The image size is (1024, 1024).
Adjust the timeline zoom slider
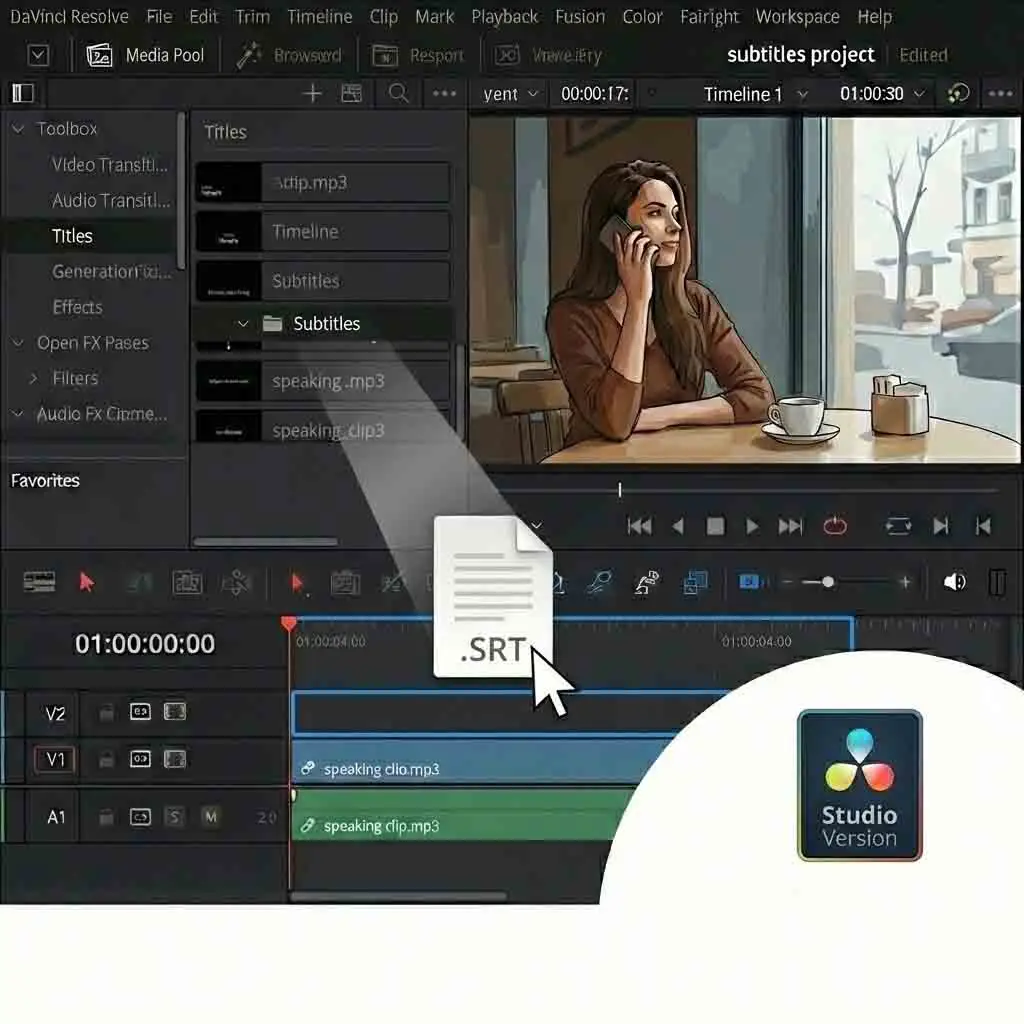click(x=830, y=581)
